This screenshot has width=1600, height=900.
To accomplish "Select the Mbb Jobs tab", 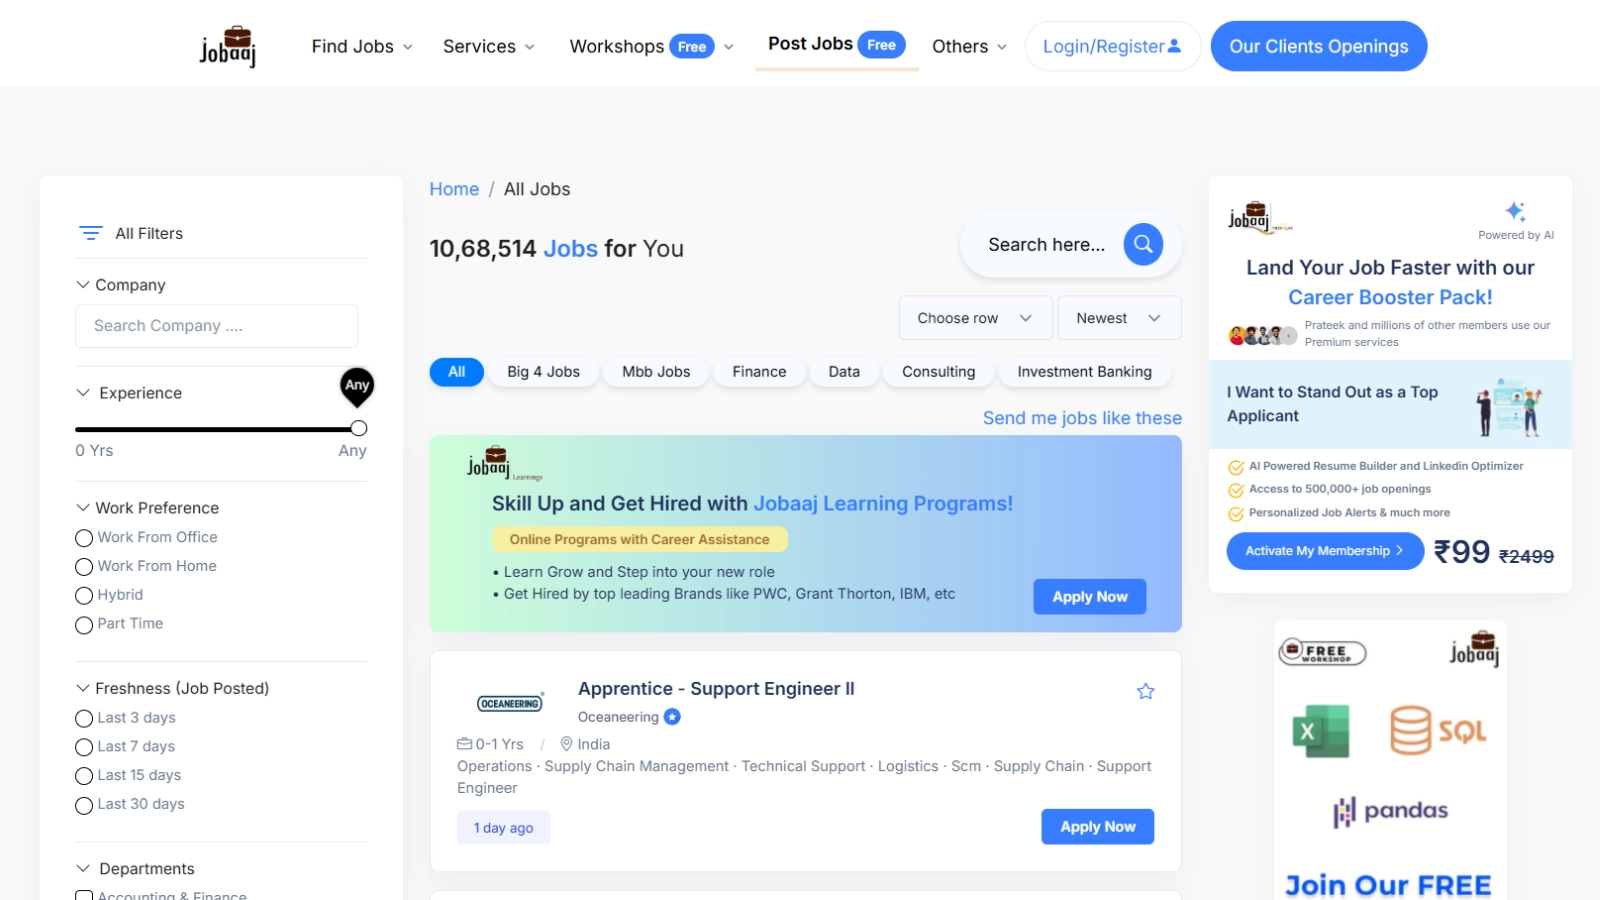I will (656, 372).
